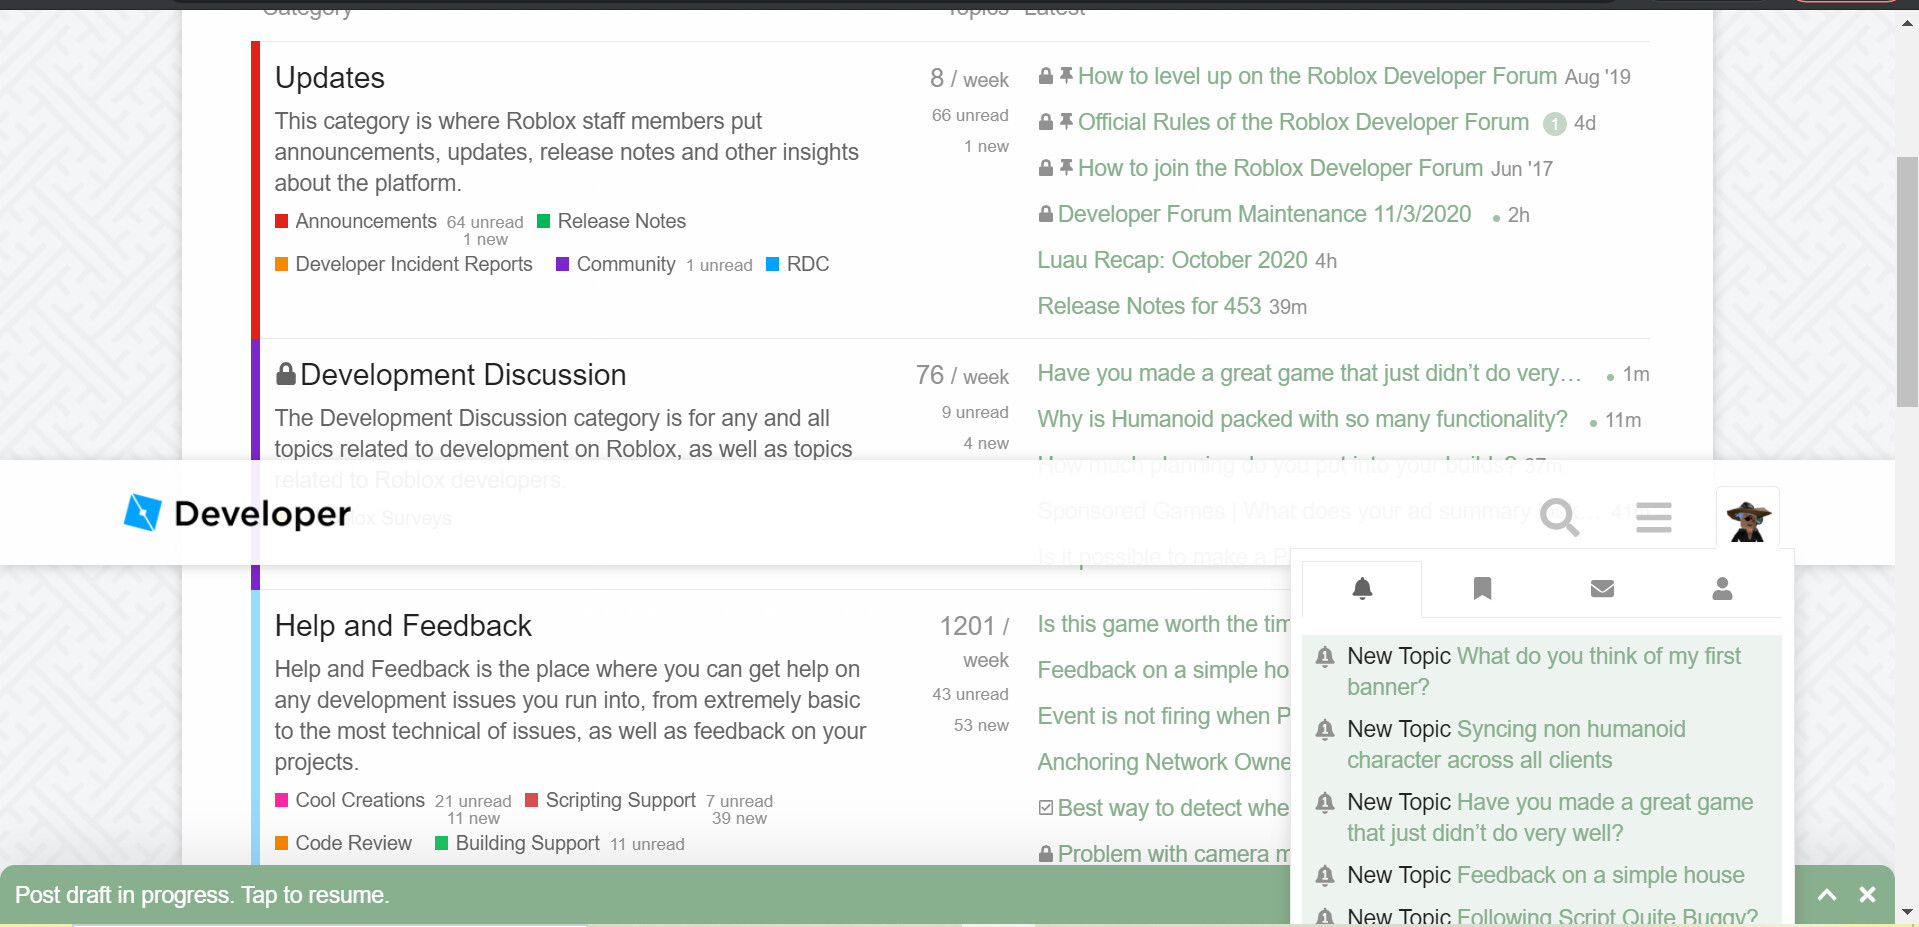
Task: Open 'Official Rules of the Roblox Developer Forum'
Action: pos(1303,122)
